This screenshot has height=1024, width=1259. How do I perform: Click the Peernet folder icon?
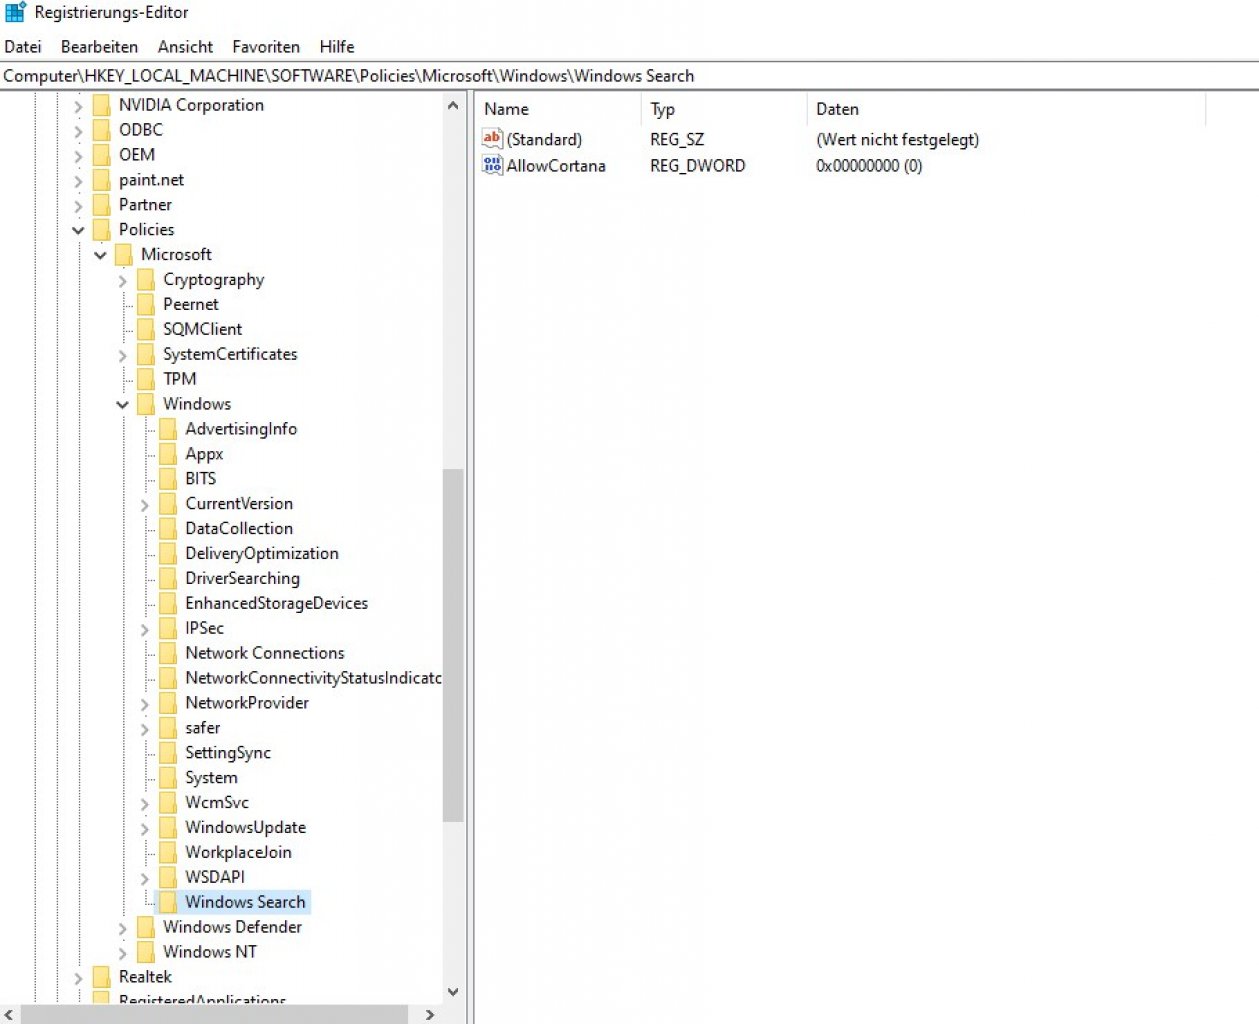146,305
